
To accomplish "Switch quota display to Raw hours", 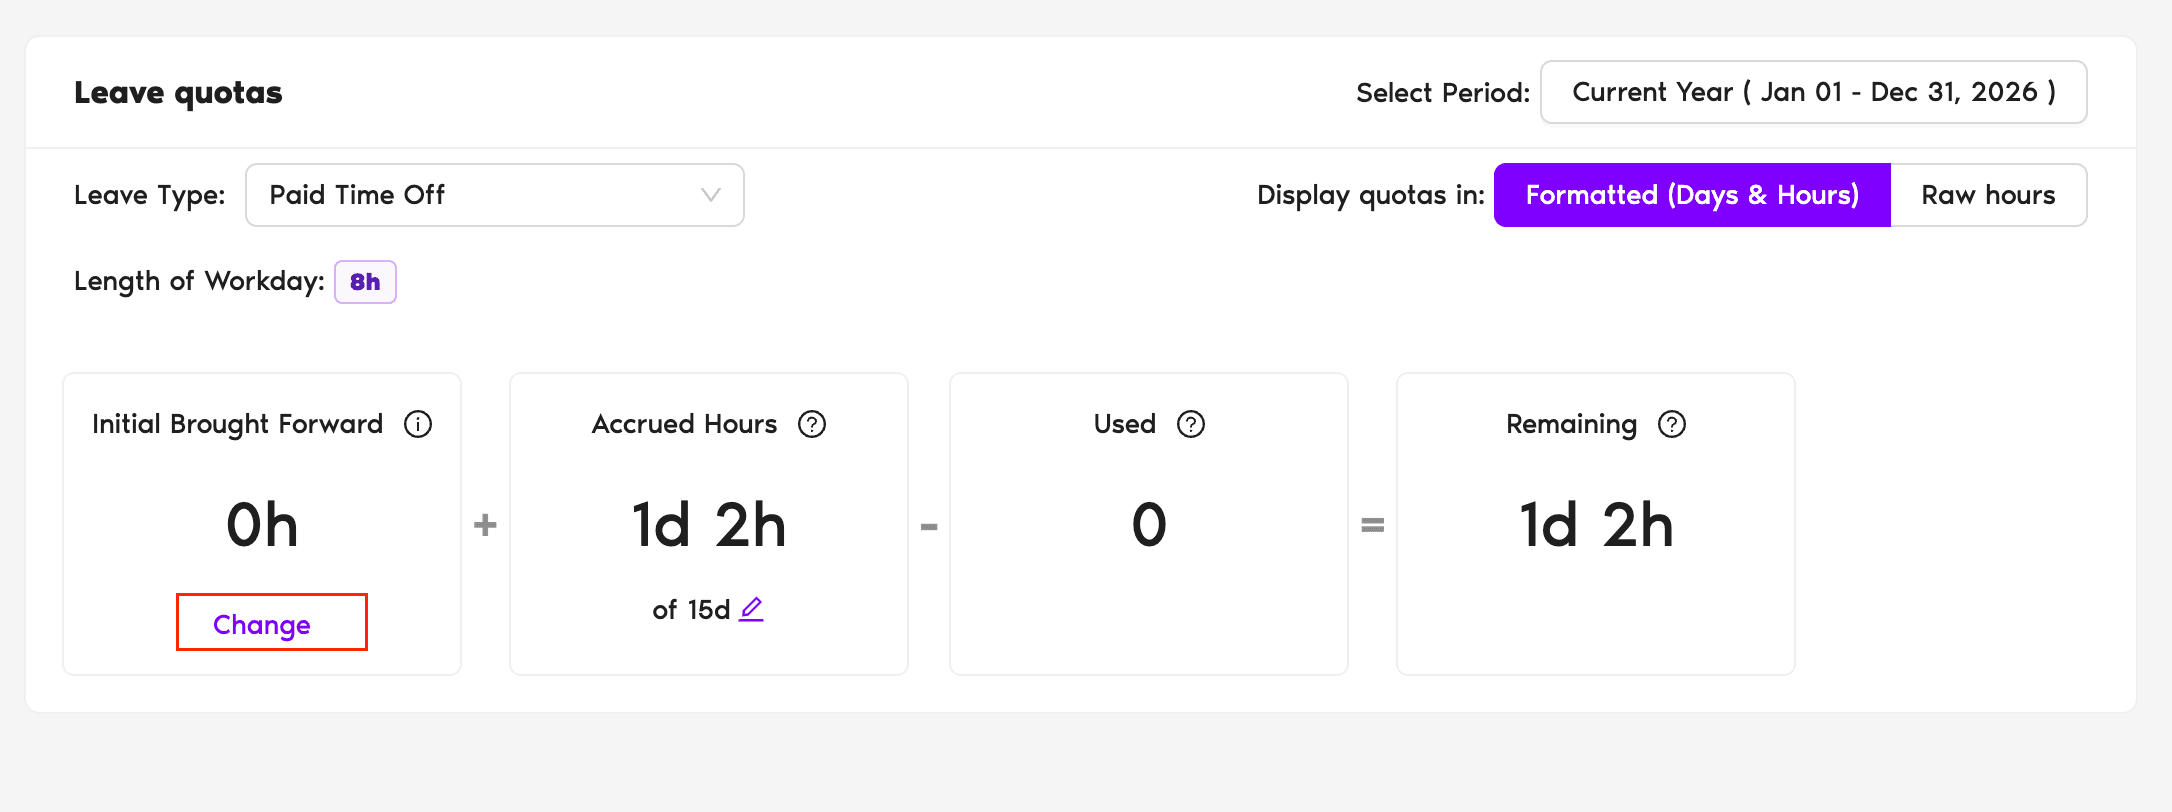I will tap(1988, 195).
